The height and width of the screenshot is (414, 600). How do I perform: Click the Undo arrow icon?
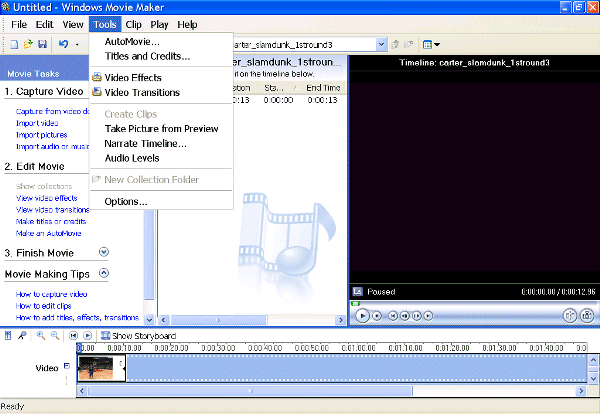click(63, 44)
